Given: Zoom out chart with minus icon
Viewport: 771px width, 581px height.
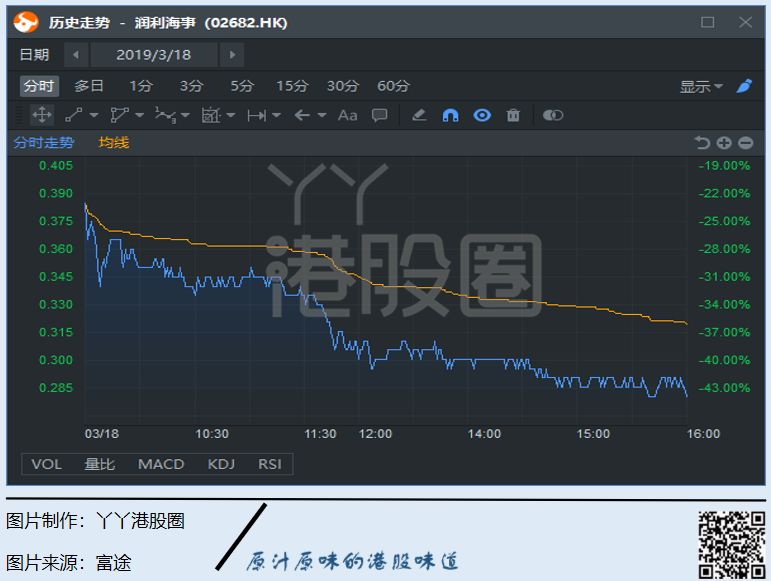Looking at the screenshot, I should tap(745, 143).
